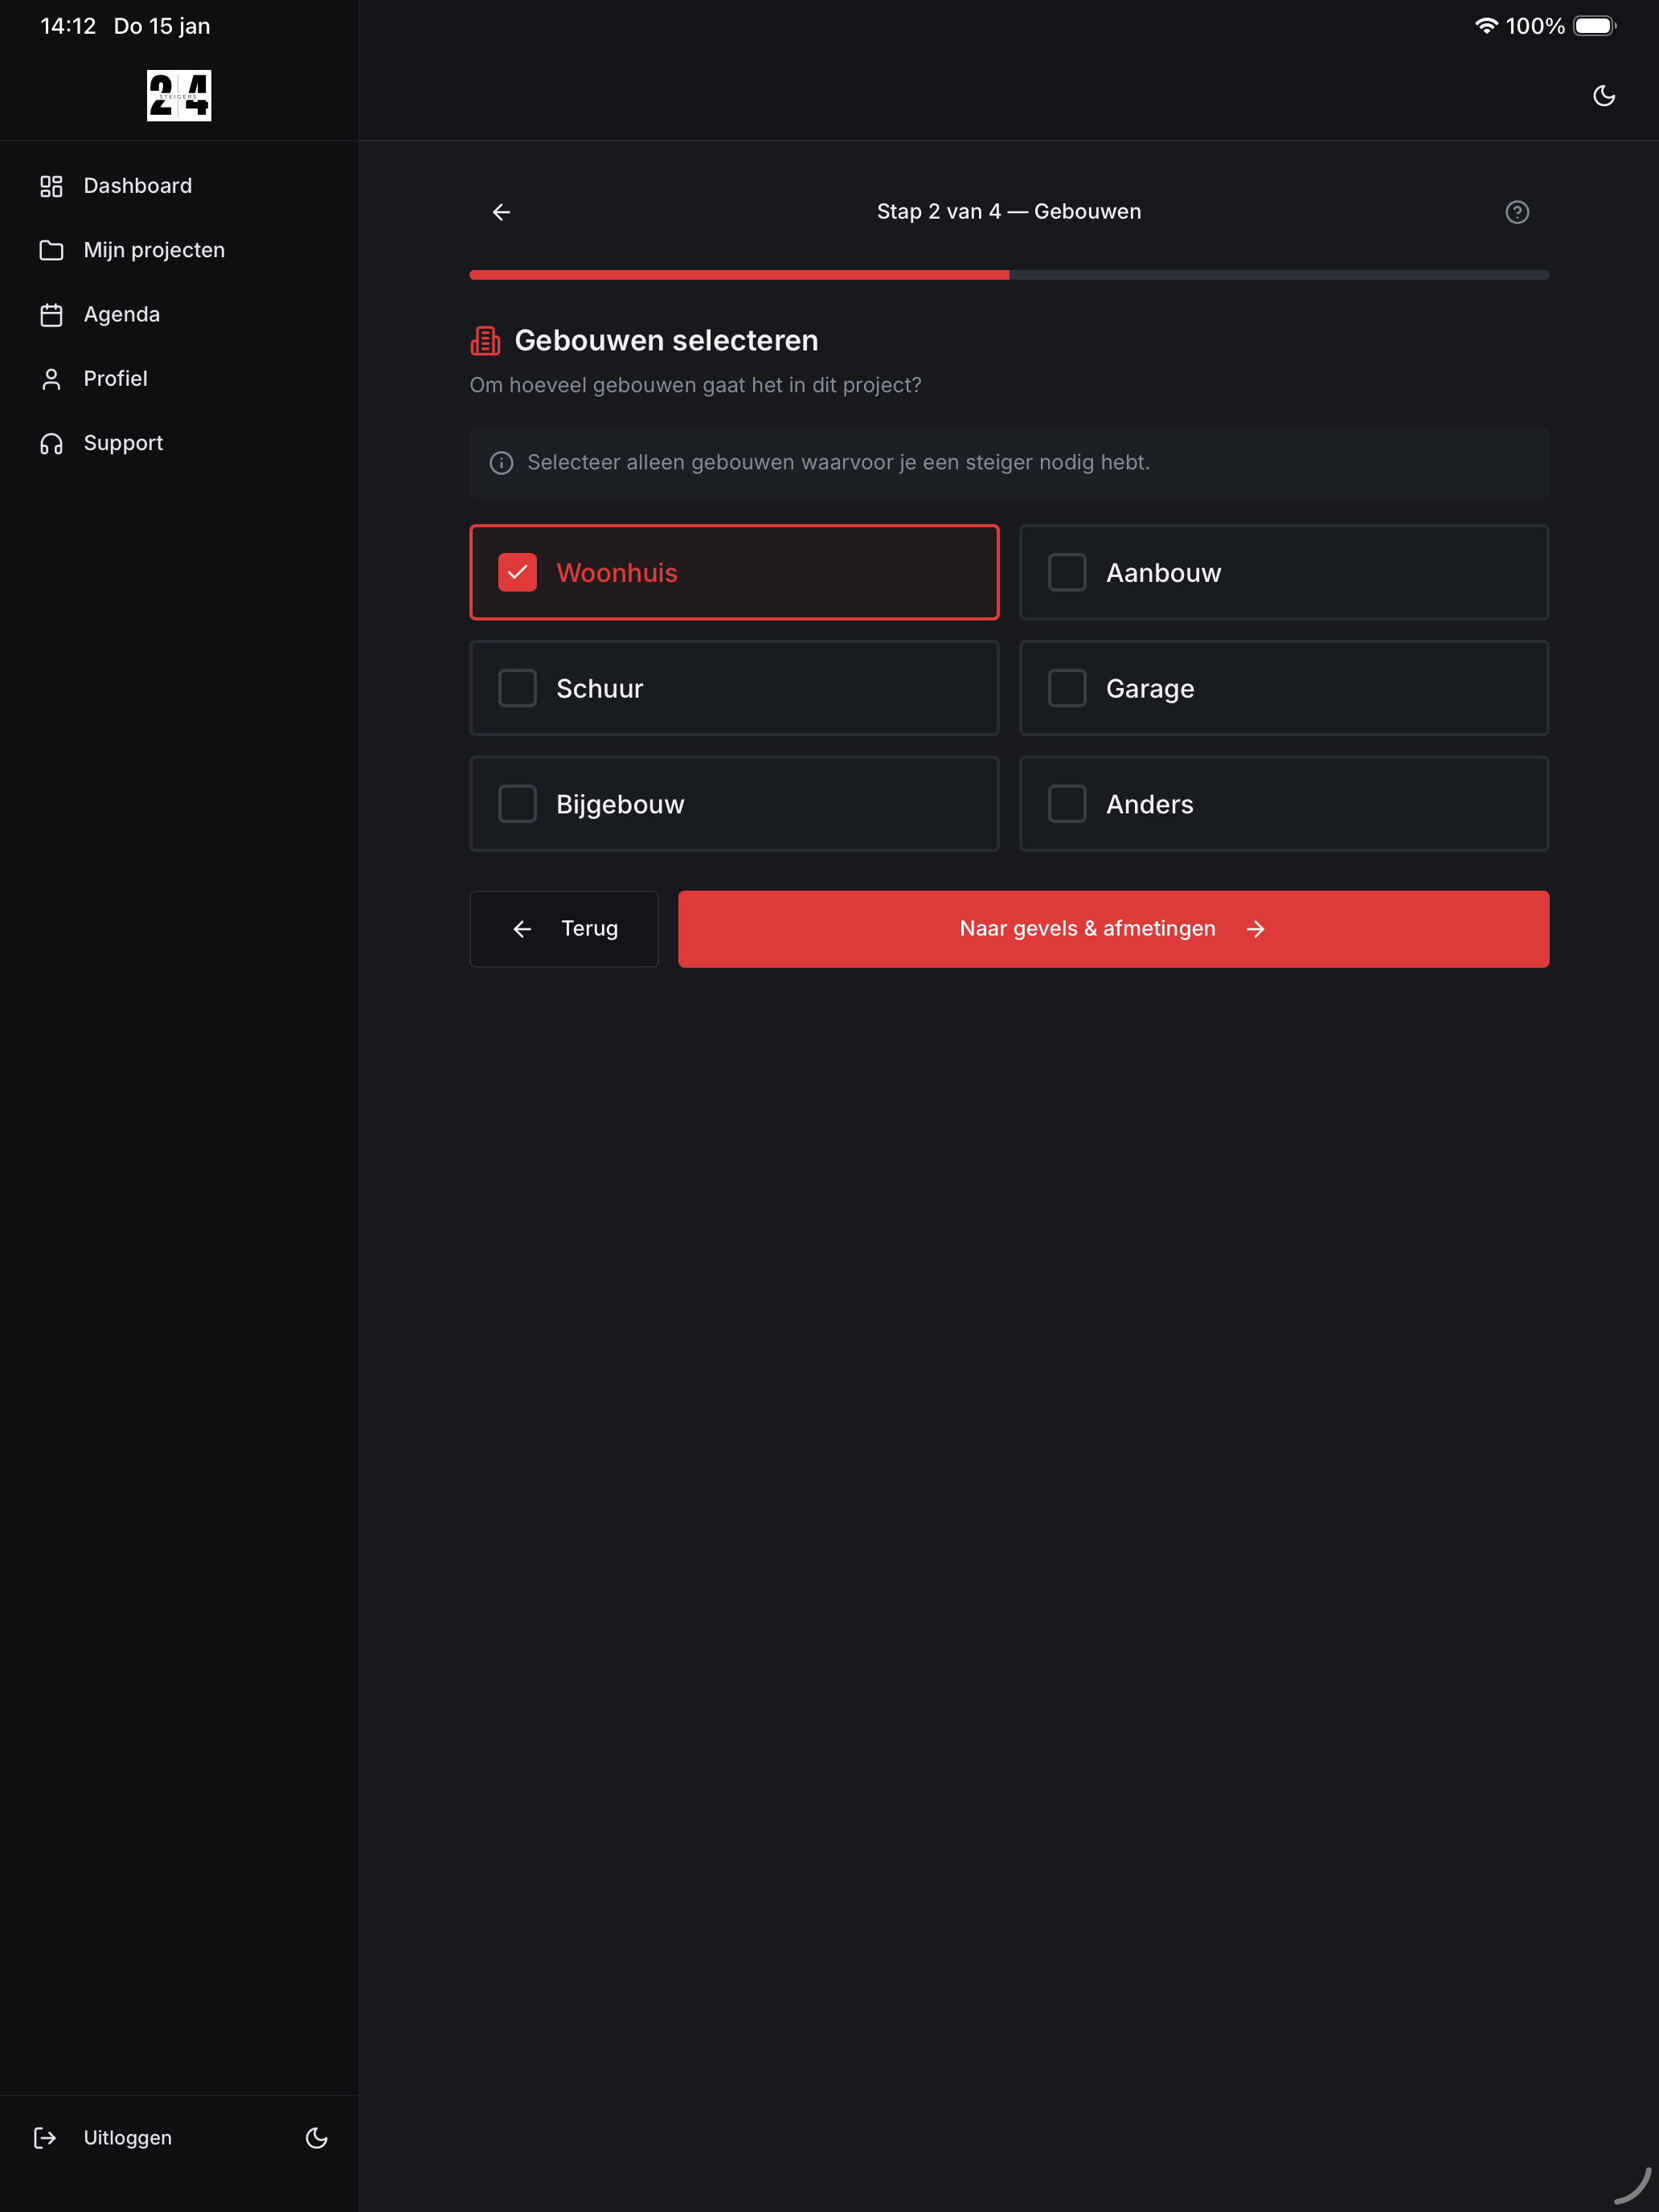Click the Wi-Fi status icon
This screenshot has width=1659, height=2212.
pyautogui.click(x=1486, y=26)
